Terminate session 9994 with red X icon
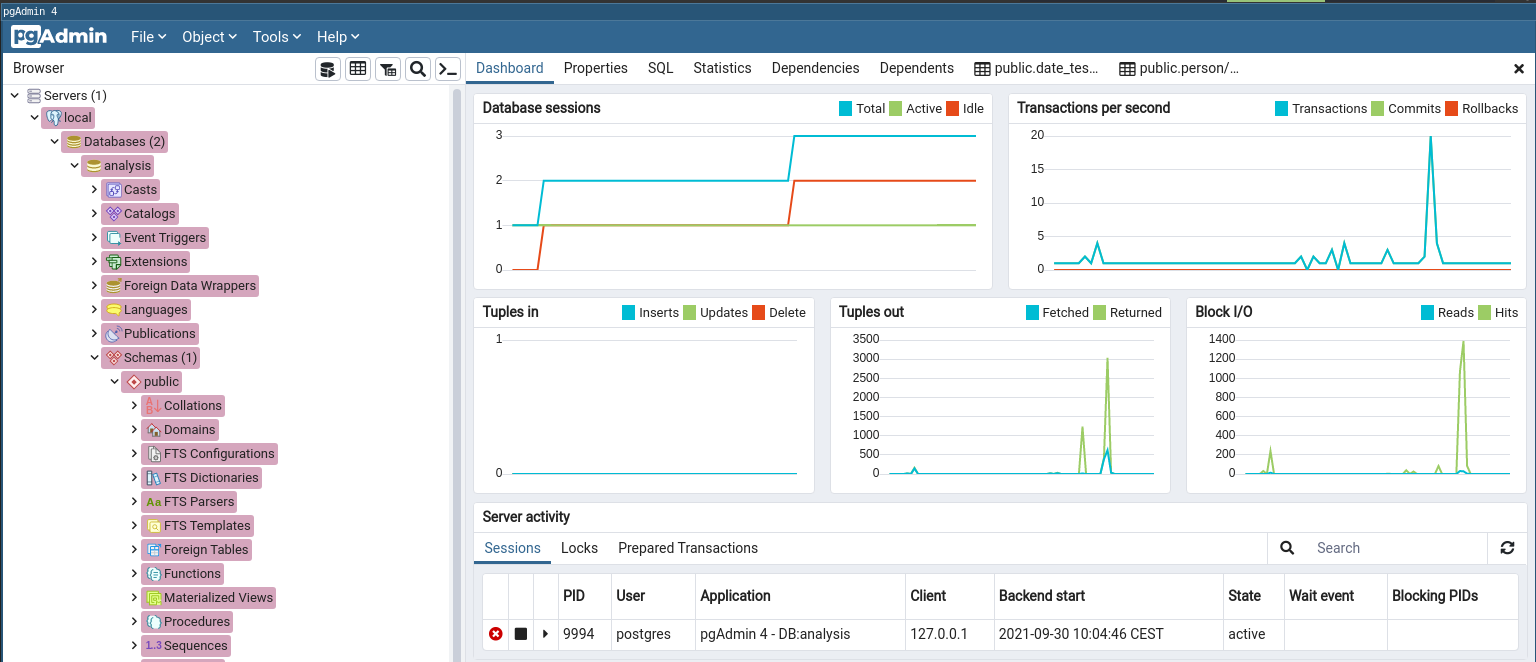 point(496,634)
